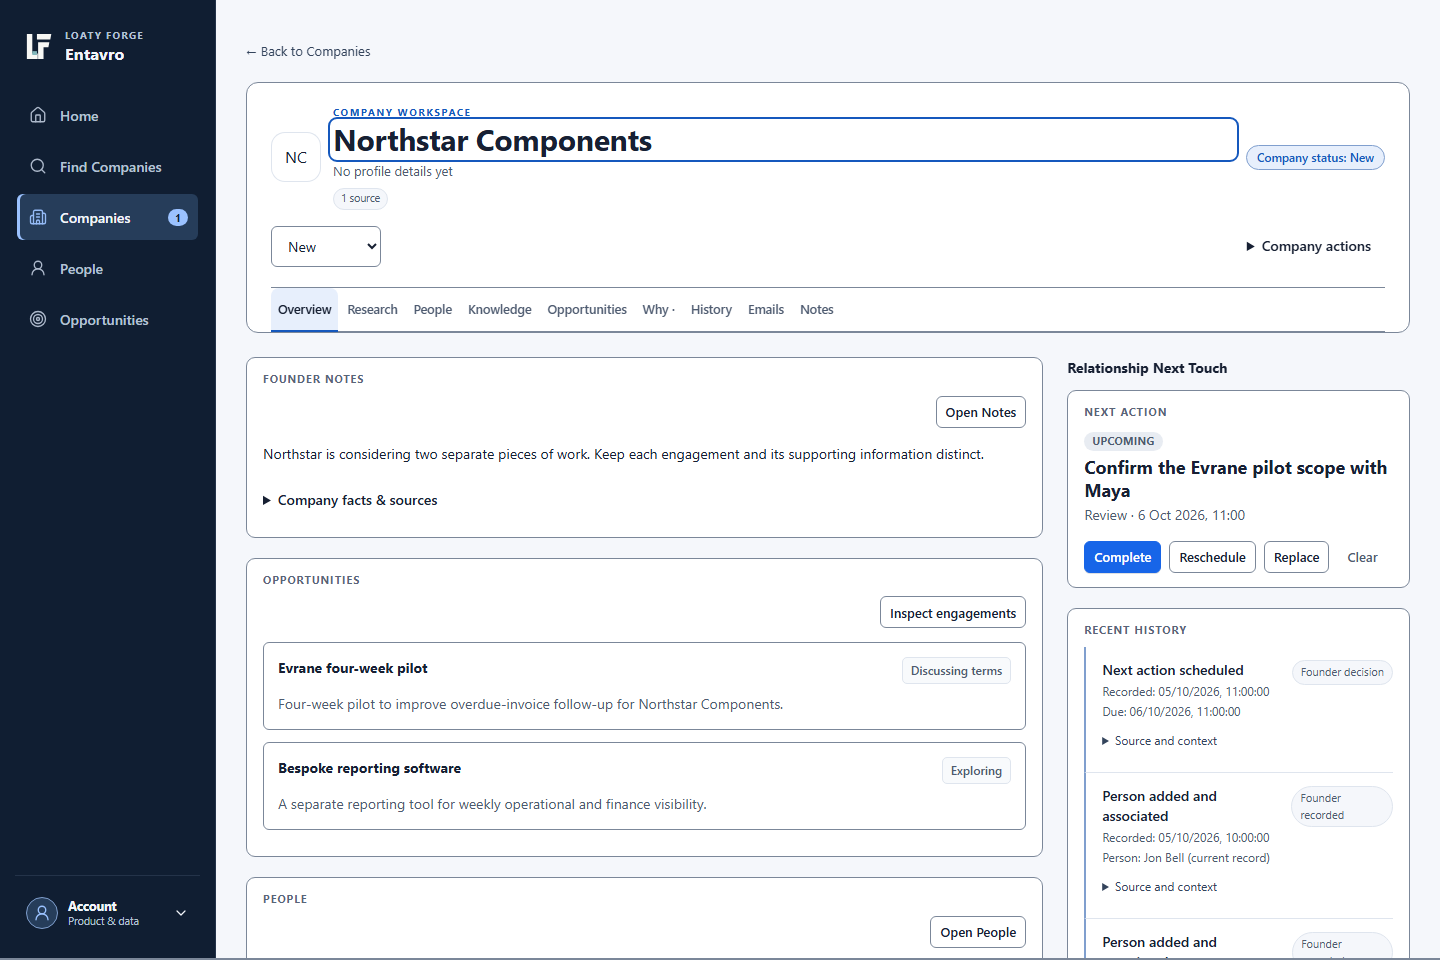Image resolution: width=1440 pixels, height=960 pixels.
Task: Click the Account avatar icon
Action: point(42,913)
